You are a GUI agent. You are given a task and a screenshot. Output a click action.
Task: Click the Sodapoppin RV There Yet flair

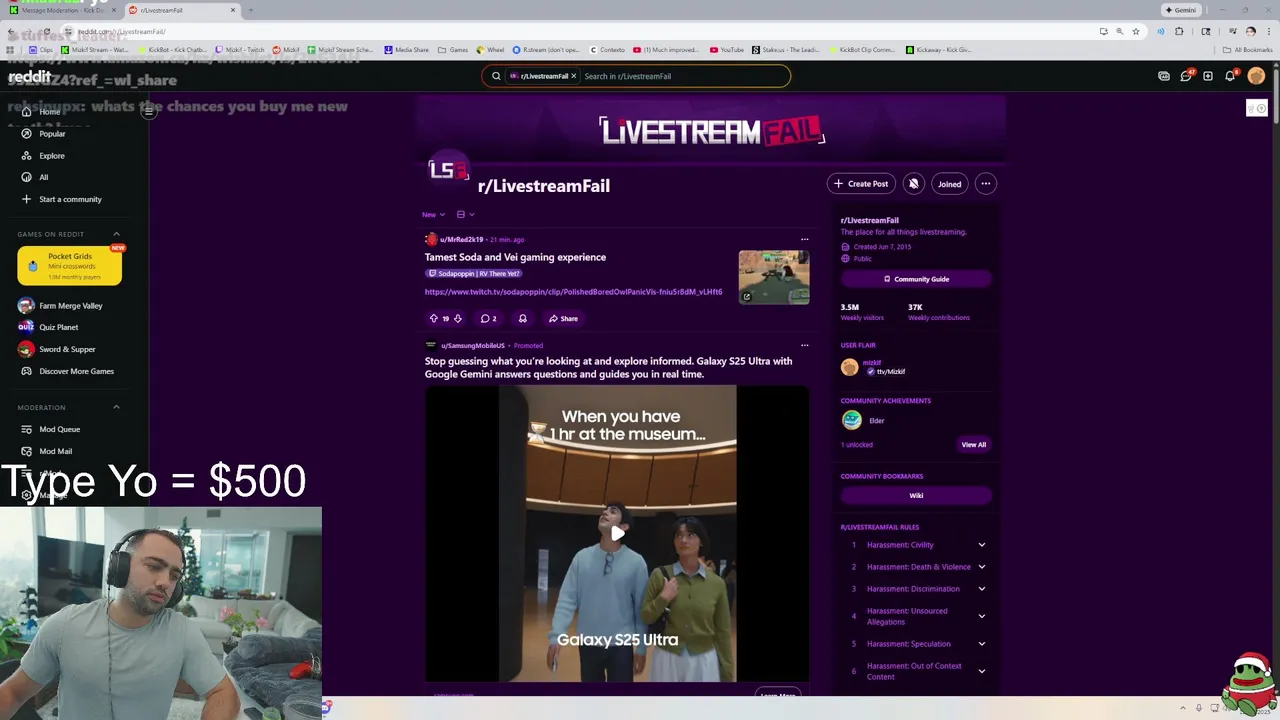coord(475,274)
